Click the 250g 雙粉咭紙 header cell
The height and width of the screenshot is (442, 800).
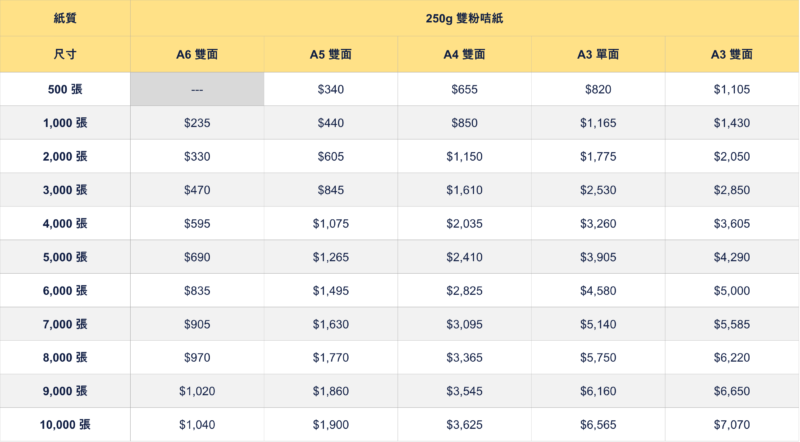[x=464, y=18]
